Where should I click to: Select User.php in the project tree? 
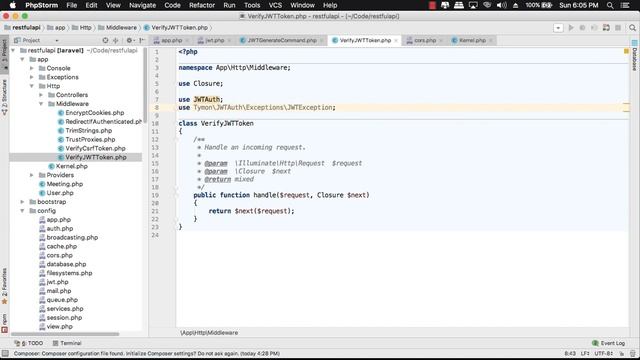pyautogui.click(x=60, y=193)
